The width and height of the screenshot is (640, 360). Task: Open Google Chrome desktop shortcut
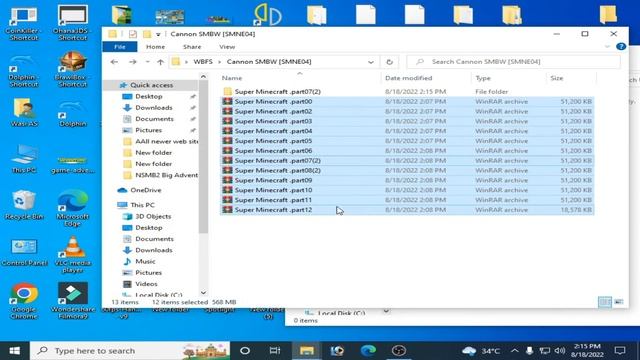24,301
